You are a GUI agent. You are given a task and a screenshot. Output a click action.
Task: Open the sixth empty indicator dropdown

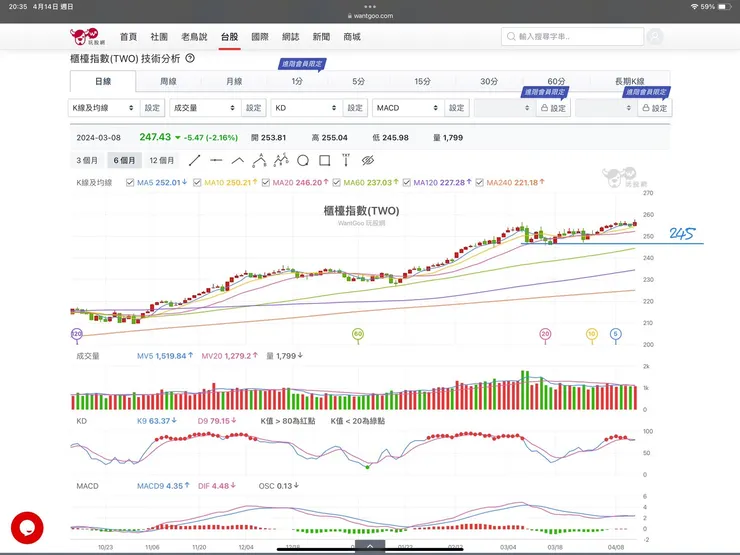pyautogui.click(x=606, y=108)
